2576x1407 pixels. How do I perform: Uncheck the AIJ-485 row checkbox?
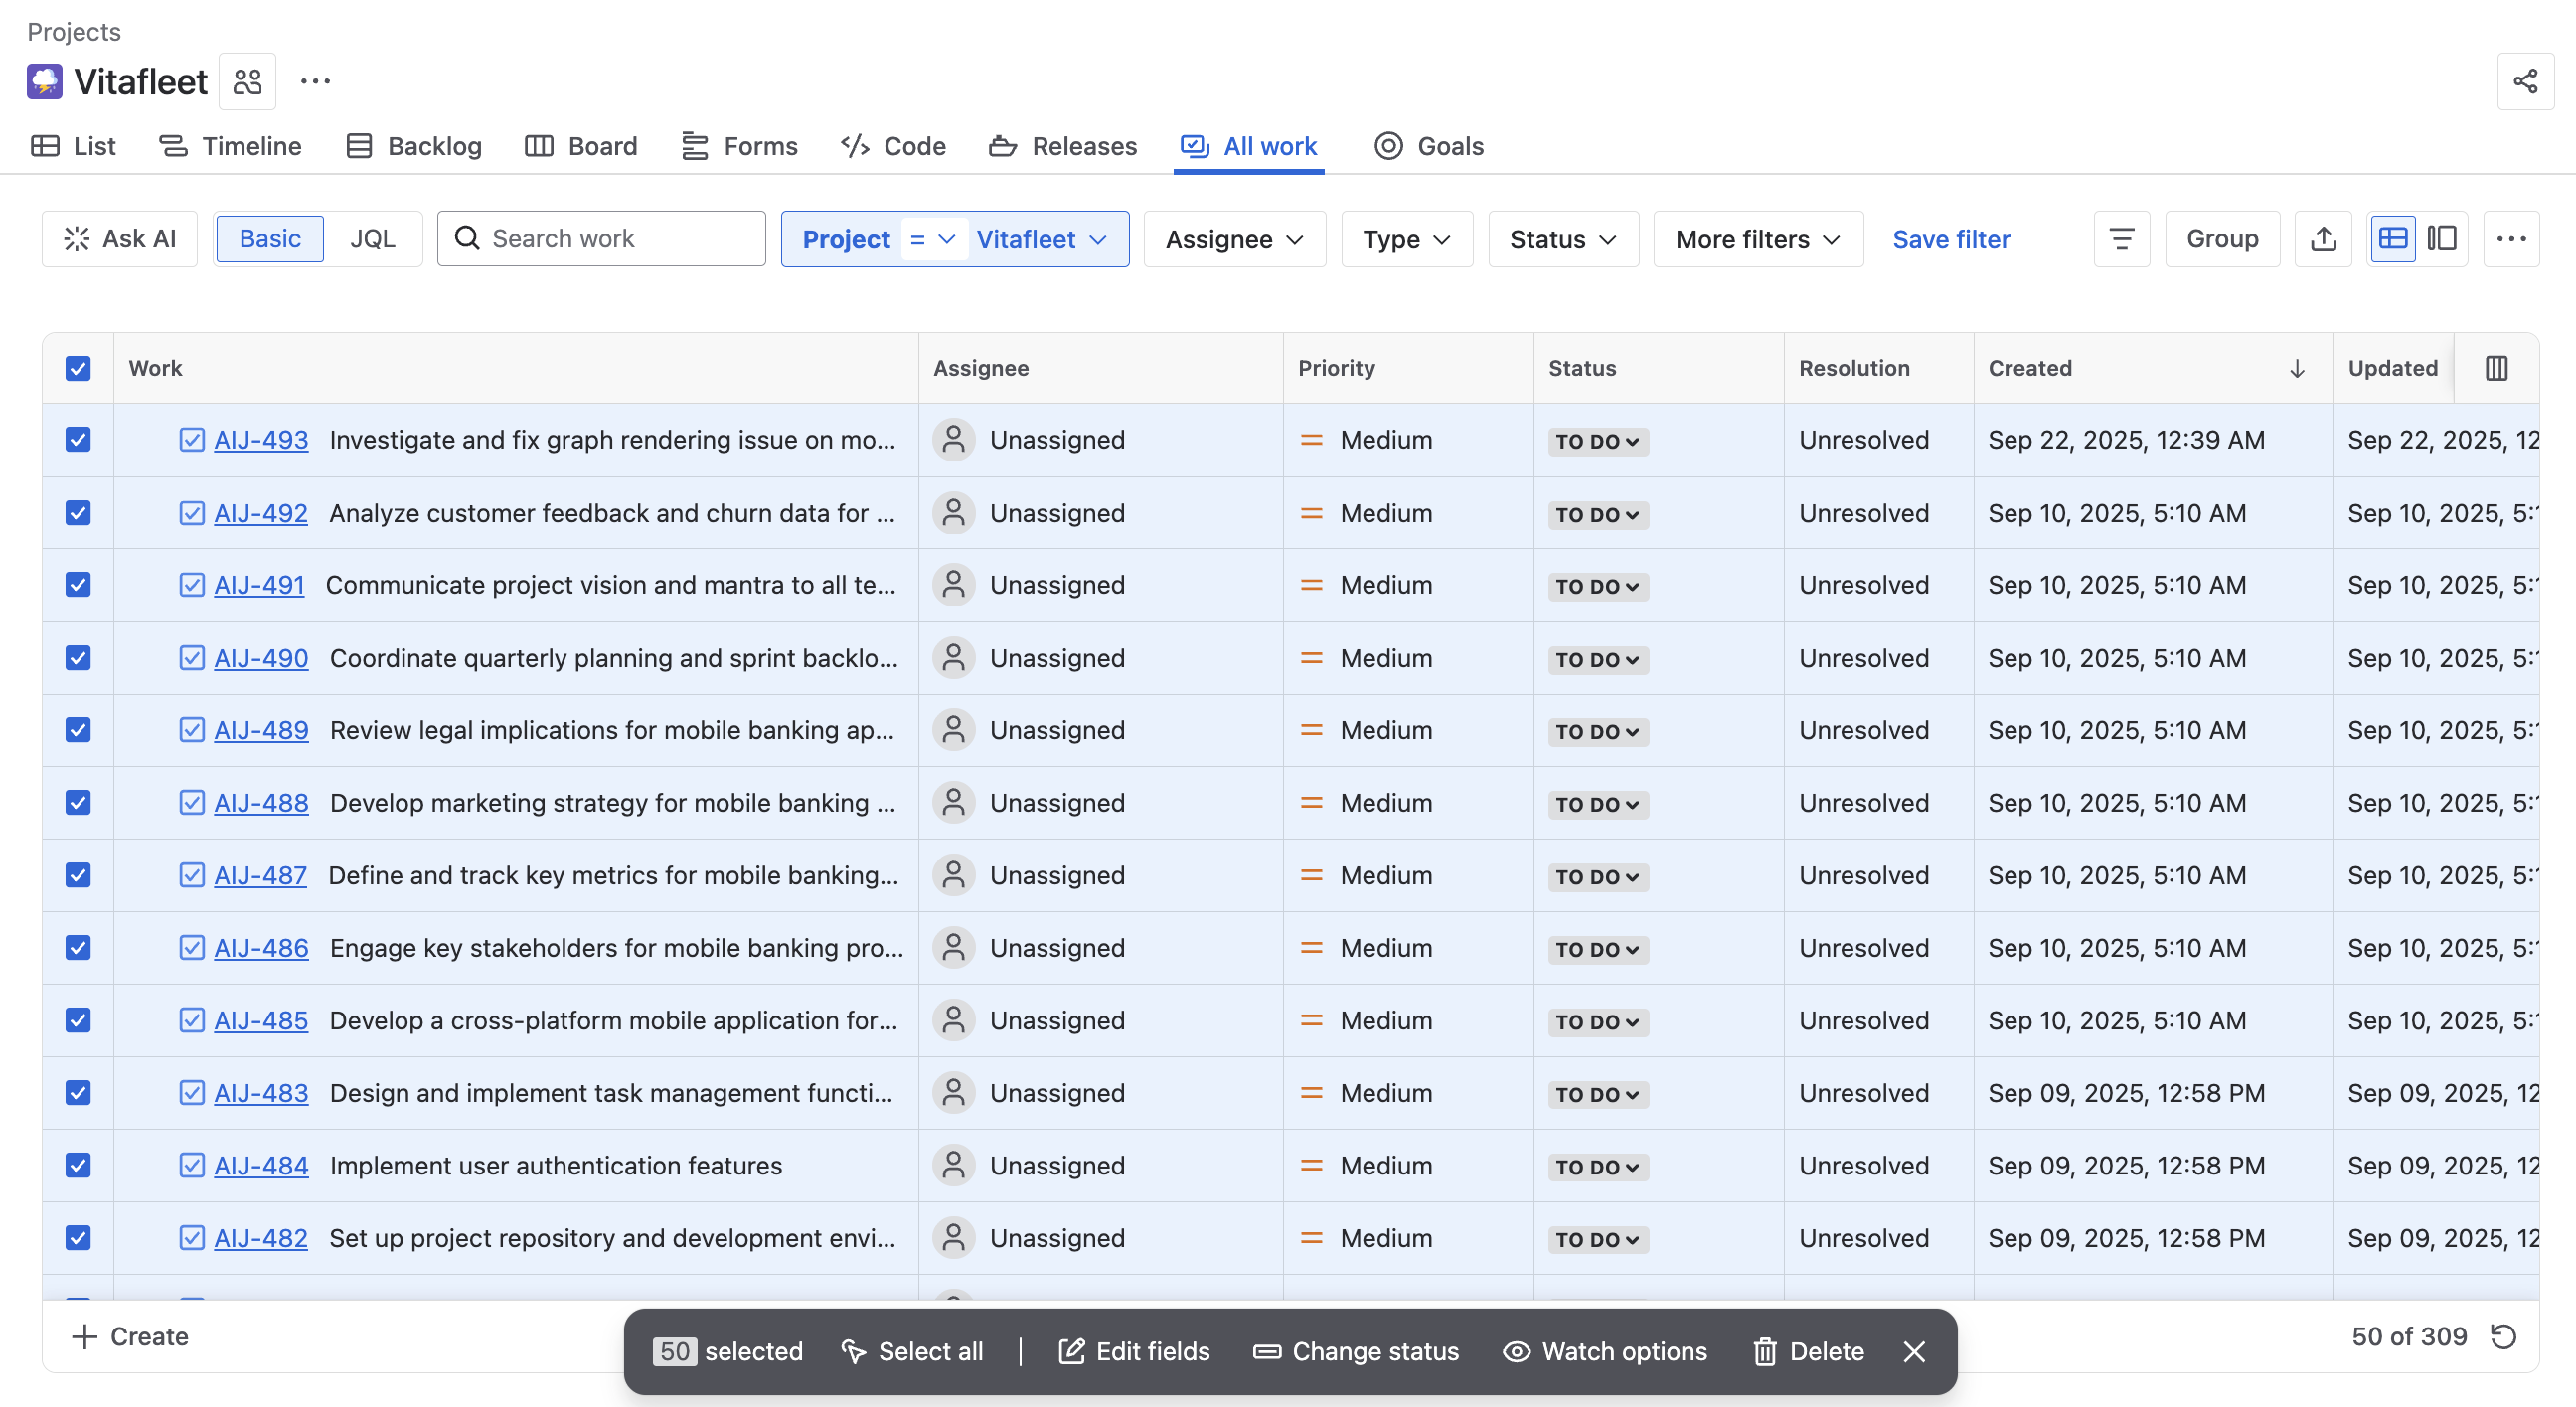pos(78,1020)
